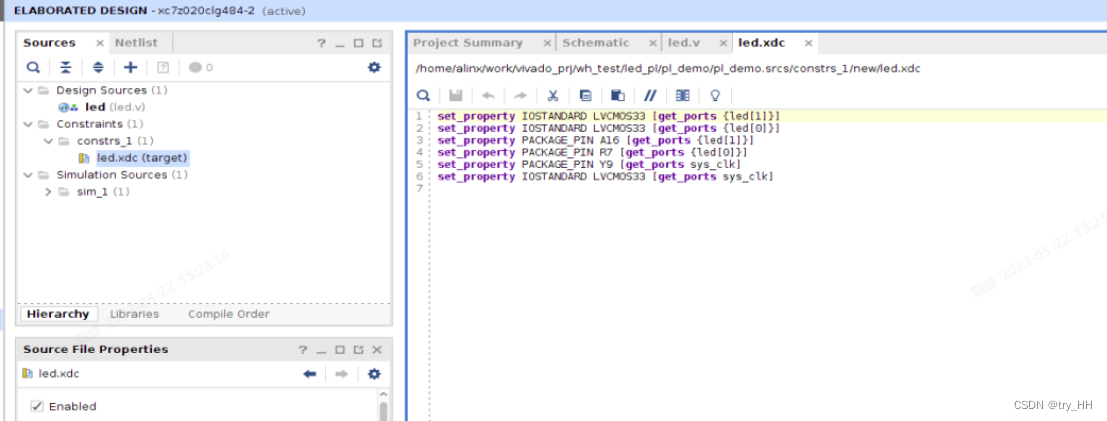Click code line 3 with PACKAGE_PIN A16

point(595,140)
